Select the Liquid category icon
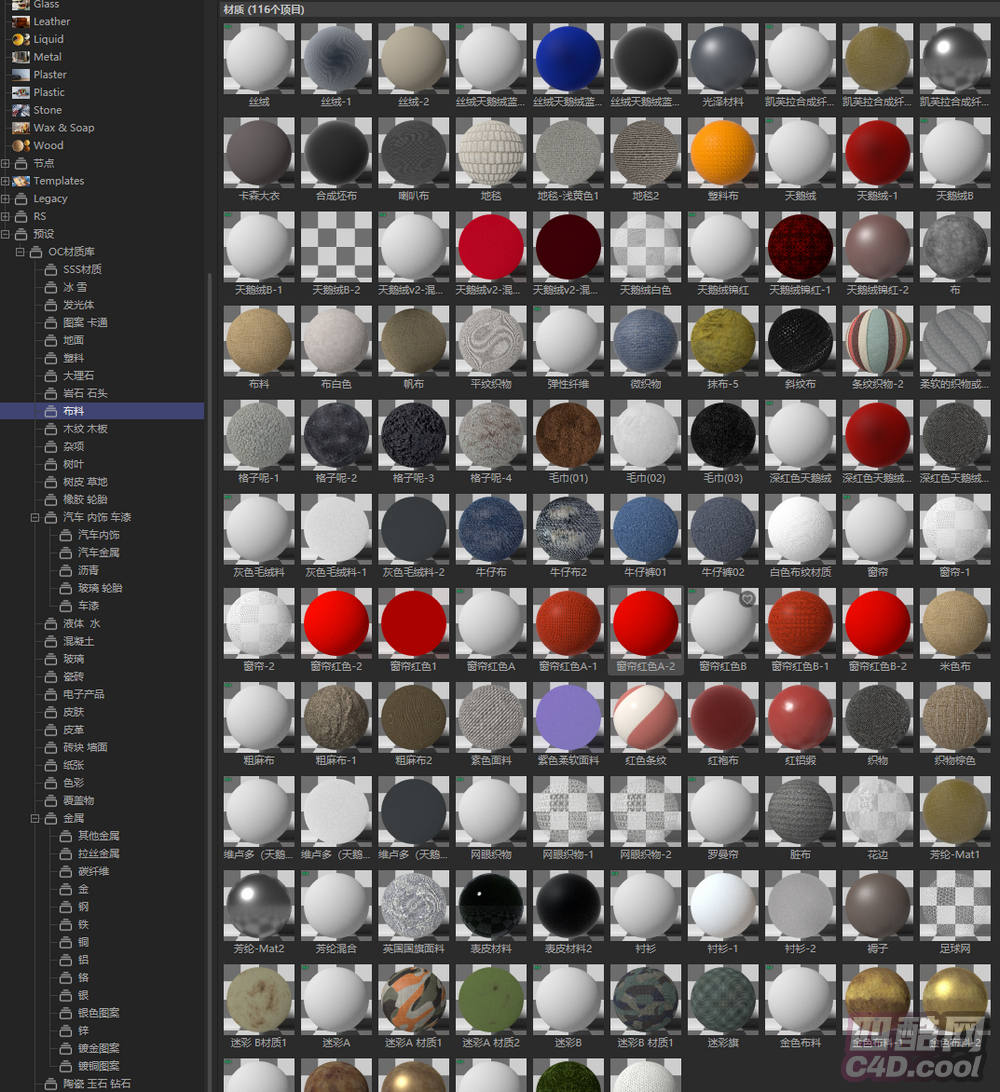The height and width of the screenshot is (1092, 1000). click(x=21, y=39)
